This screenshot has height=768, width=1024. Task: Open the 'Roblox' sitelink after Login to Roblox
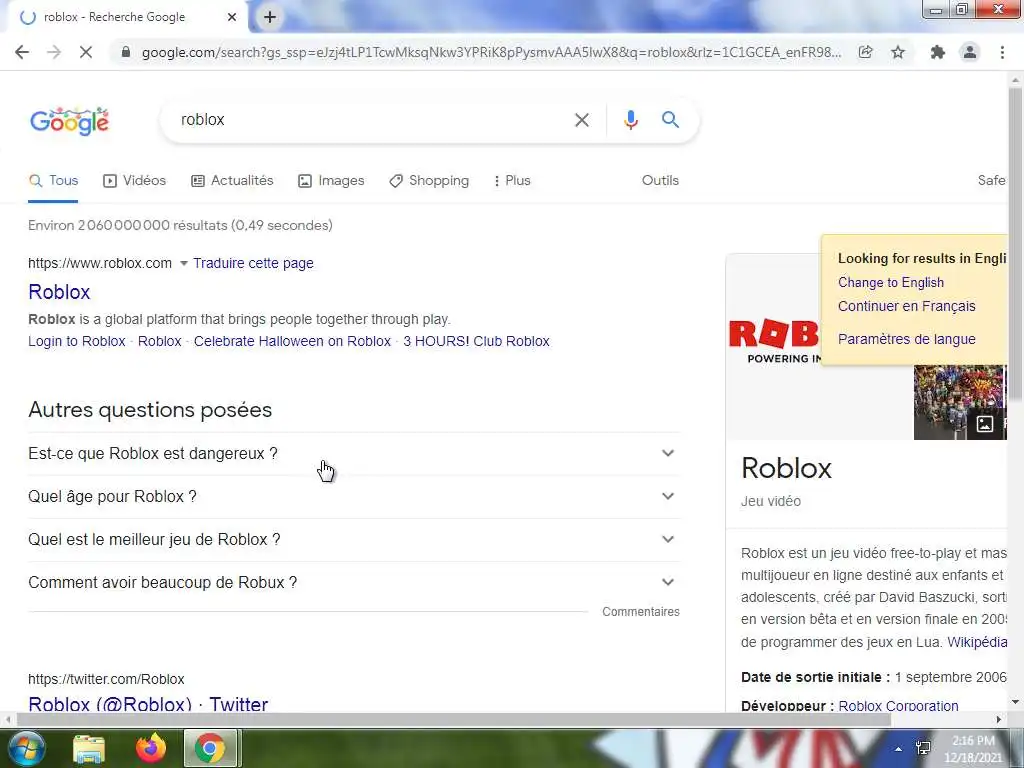tap(159, 341)
